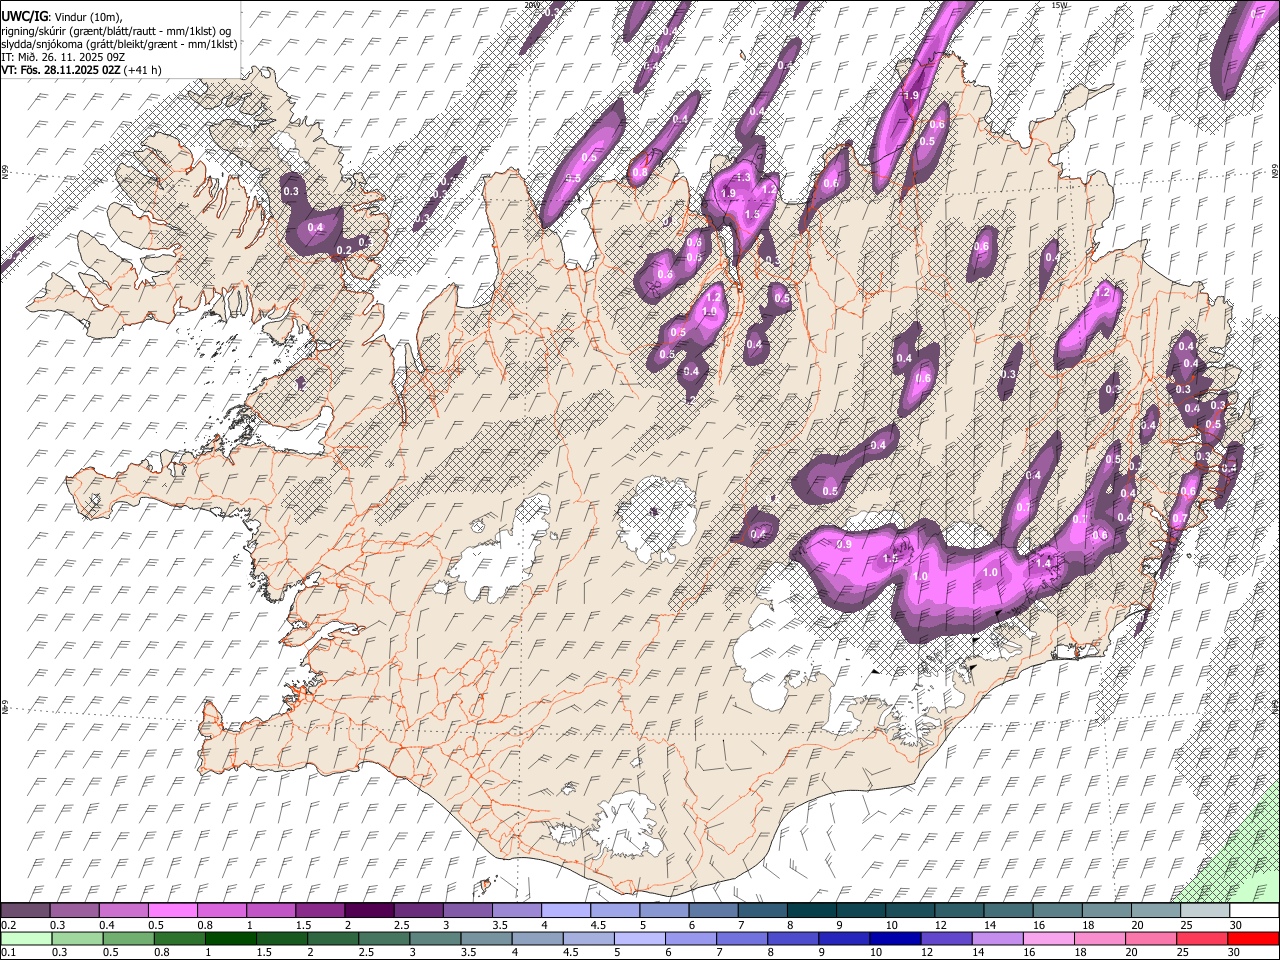Click the title text 'UWC/IG: Vindur (10m),'
The height and width of the screenshot is (960, 1280).
coord(62,17)
